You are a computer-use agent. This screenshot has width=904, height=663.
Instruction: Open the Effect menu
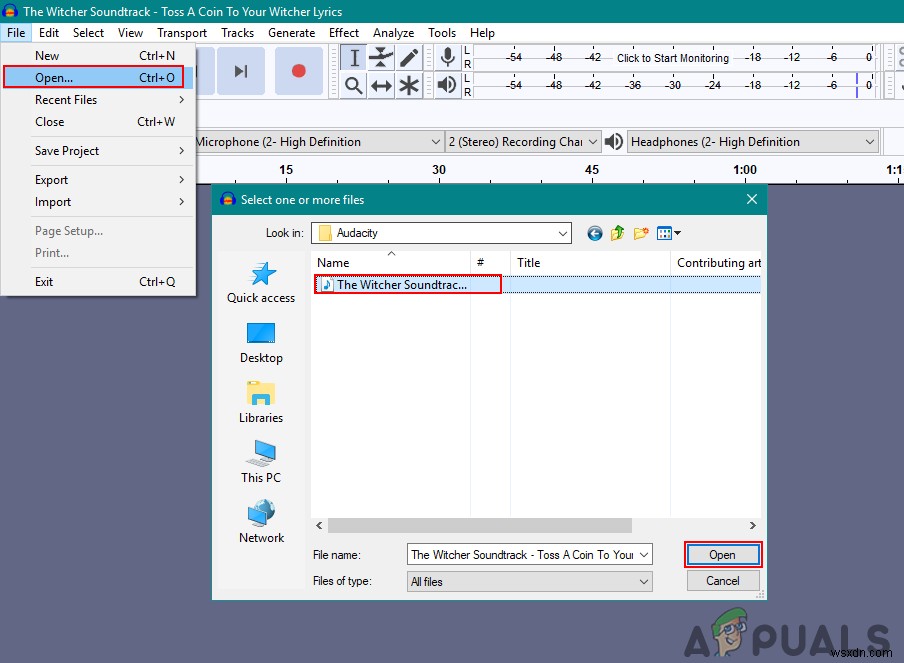point(344,33)
